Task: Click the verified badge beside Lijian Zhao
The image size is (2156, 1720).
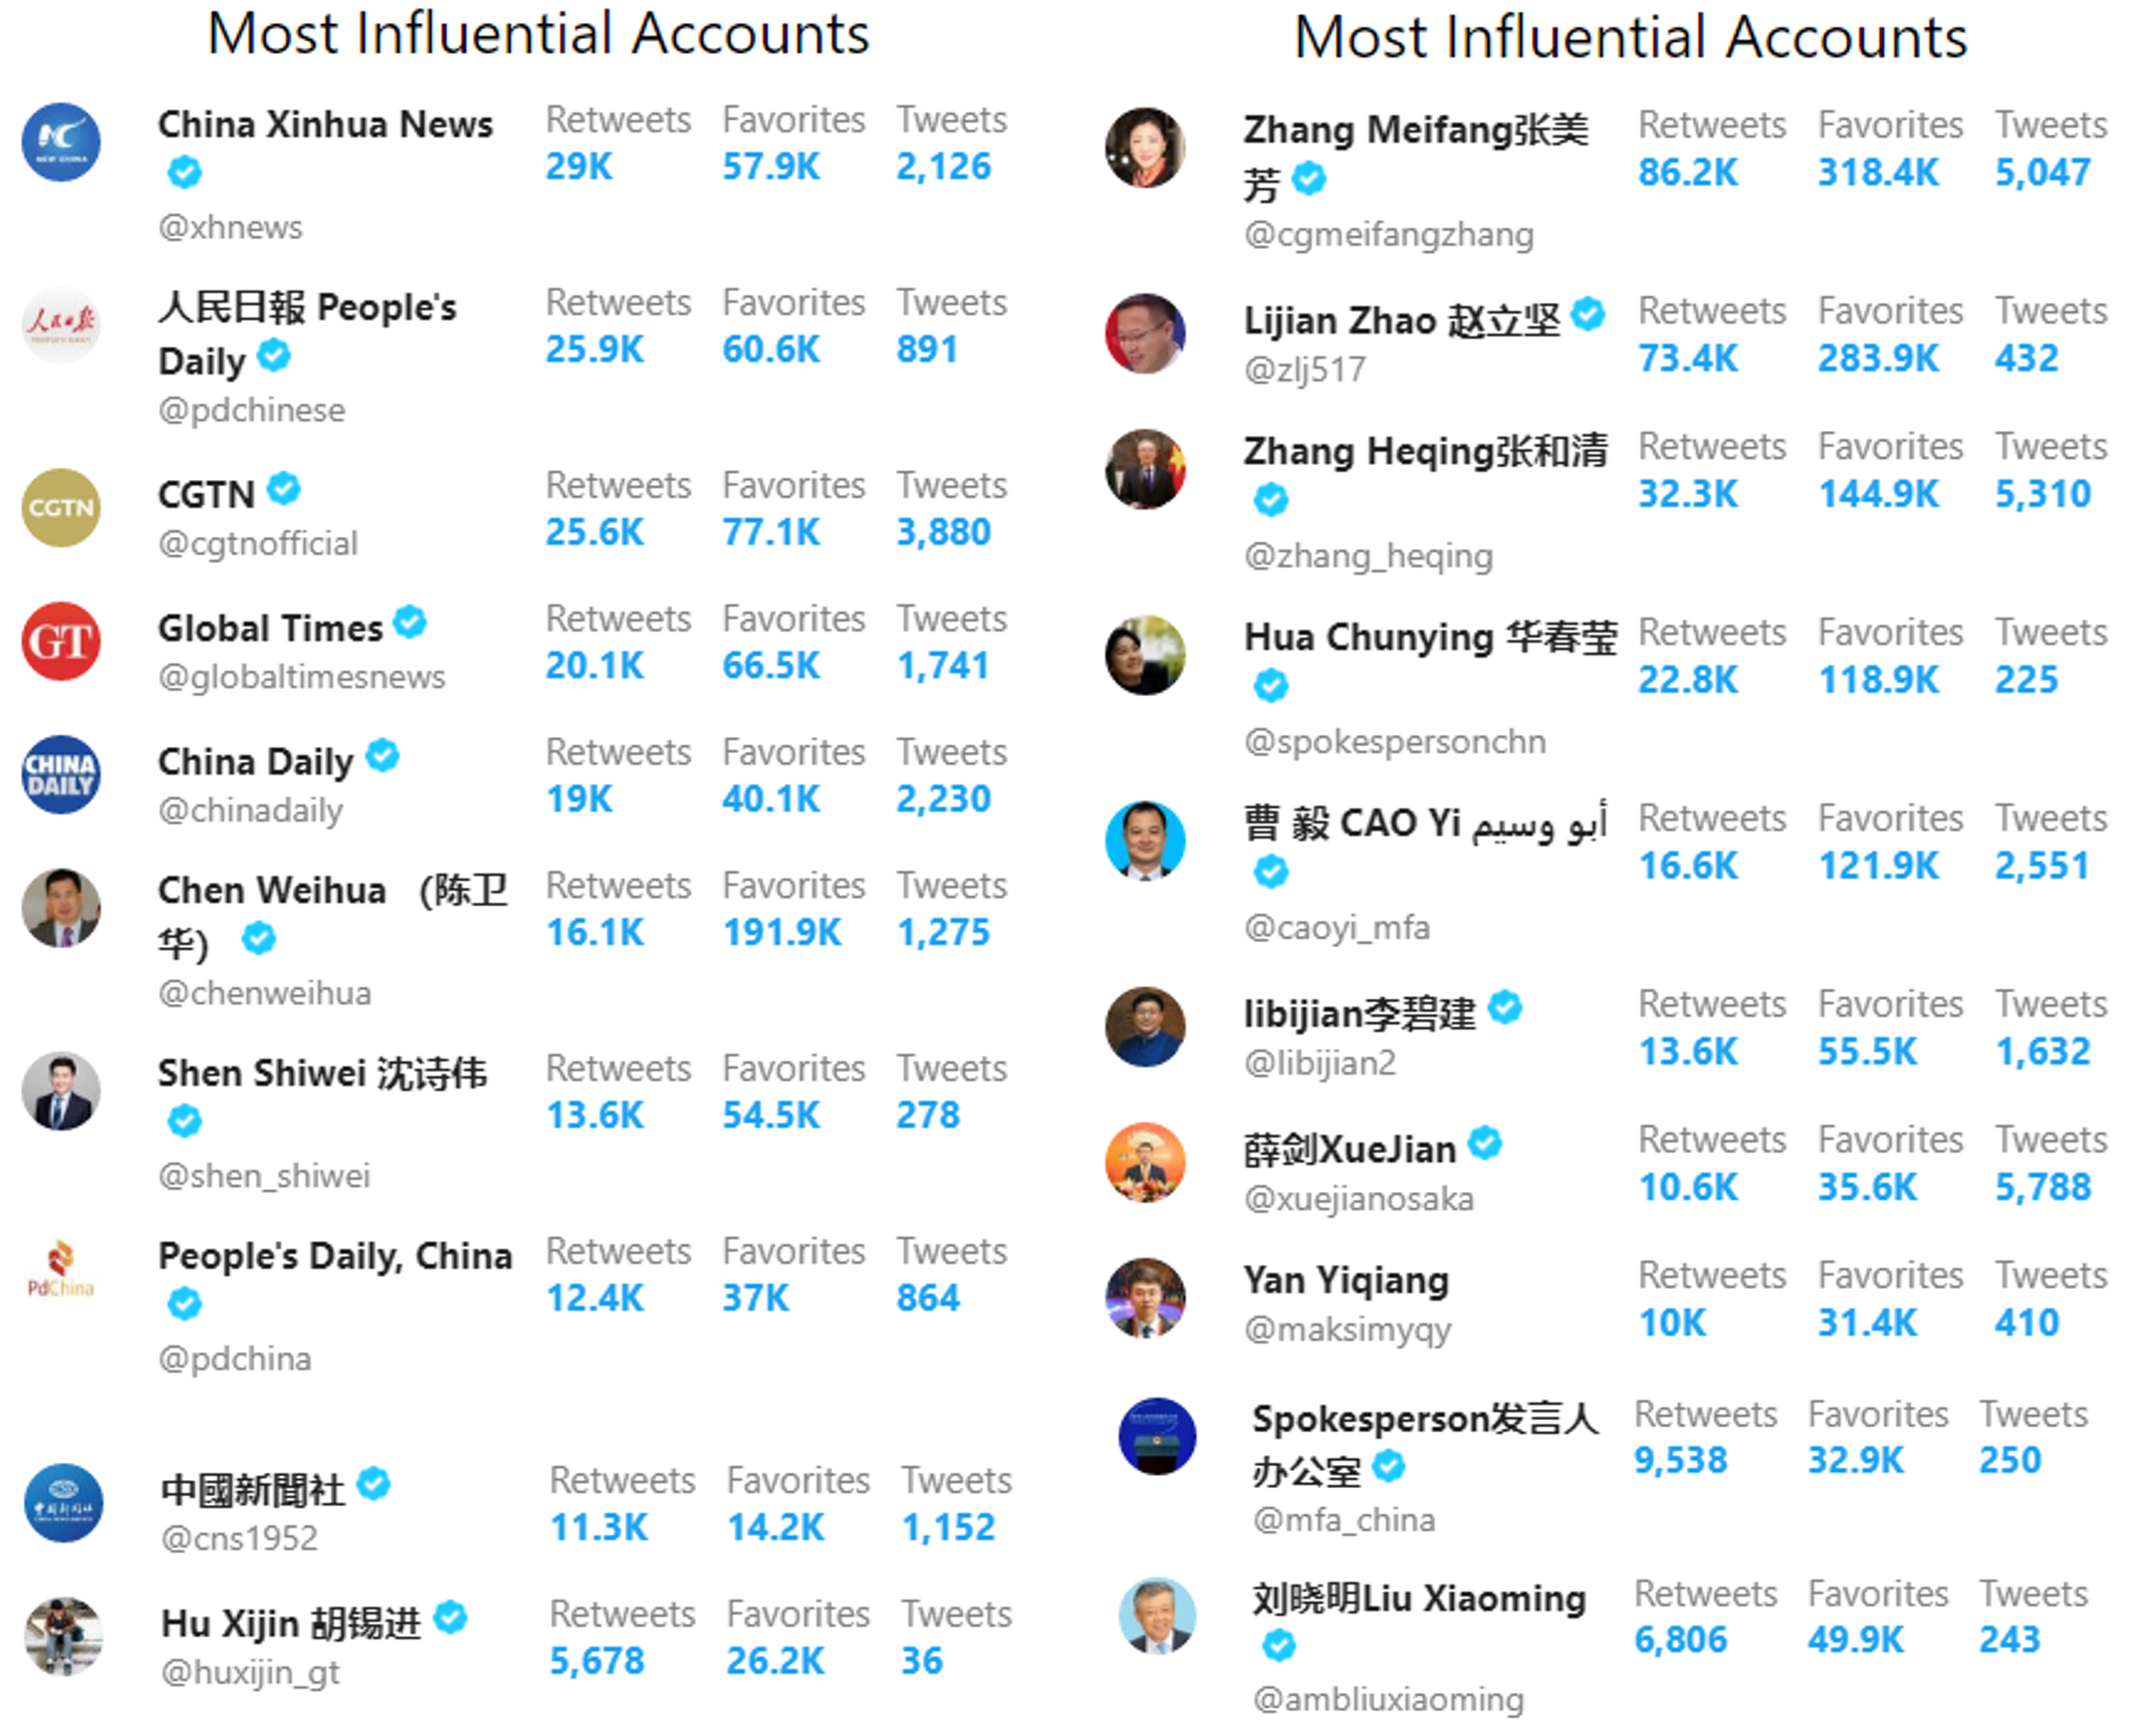Action: point(1587,314)
